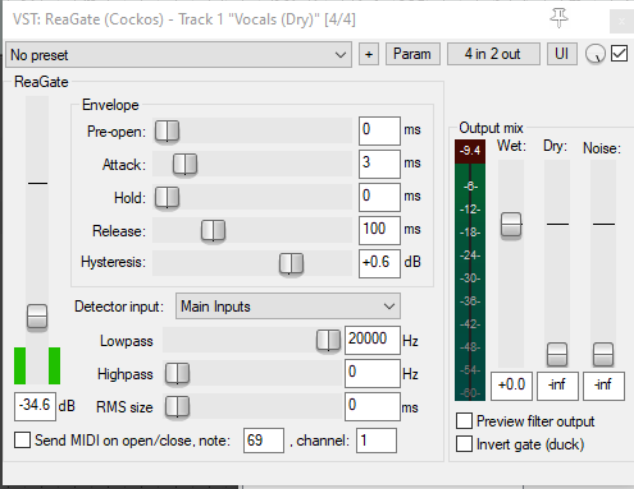
Task: Click the Highpass Hz field
Action: pos(372,373)
